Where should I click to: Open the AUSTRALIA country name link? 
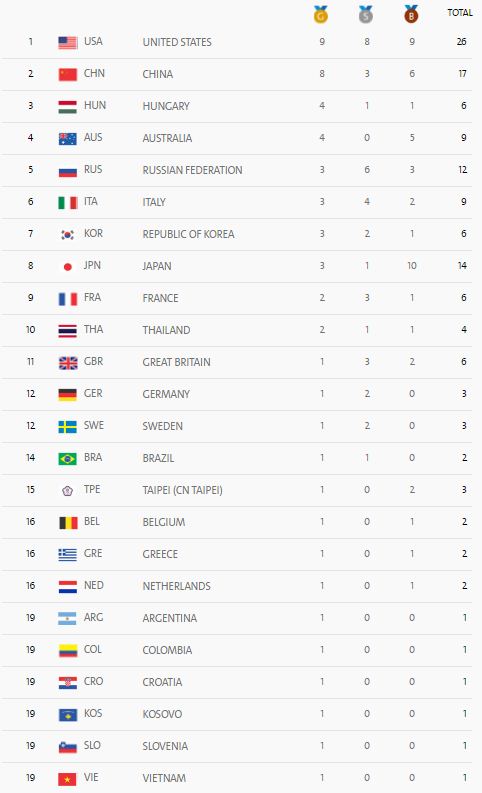point(167,138)
